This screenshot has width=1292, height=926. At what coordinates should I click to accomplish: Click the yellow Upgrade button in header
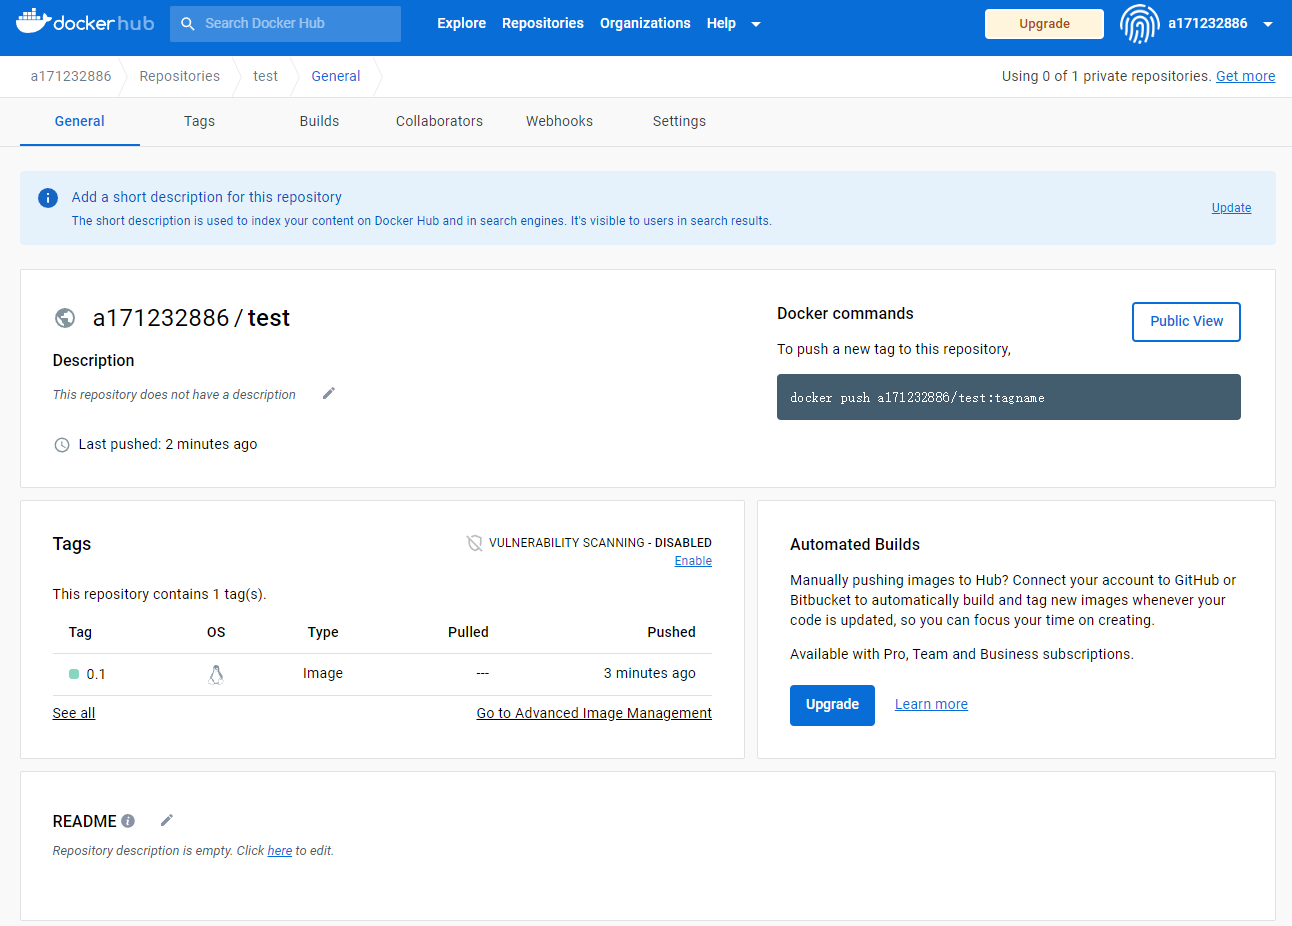click(x=1044, y=24)
